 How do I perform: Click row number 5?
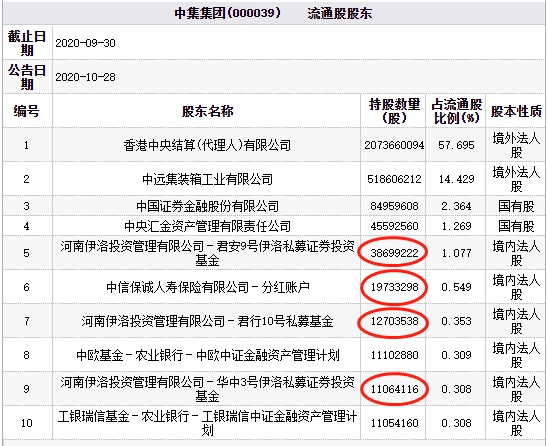point(27,253)
